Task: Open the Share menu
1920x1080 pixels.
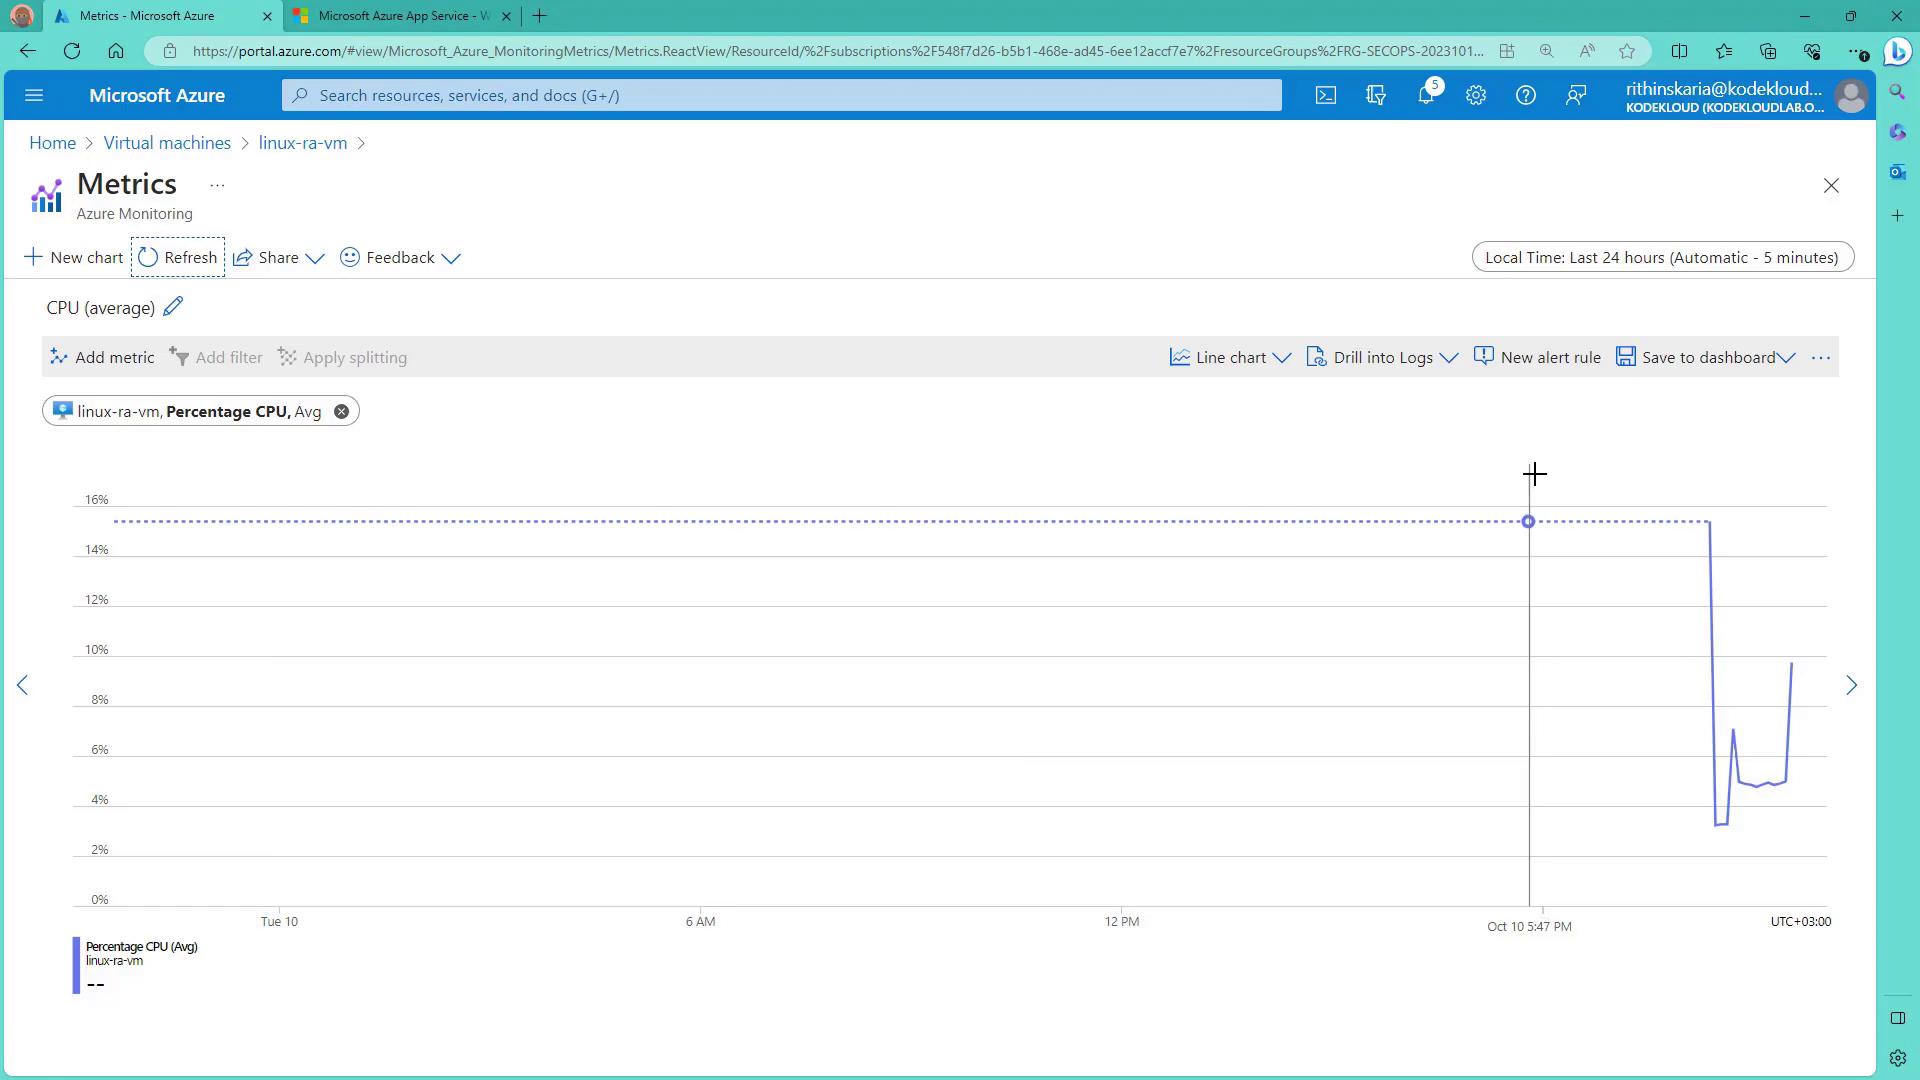Action: (278, 257)
